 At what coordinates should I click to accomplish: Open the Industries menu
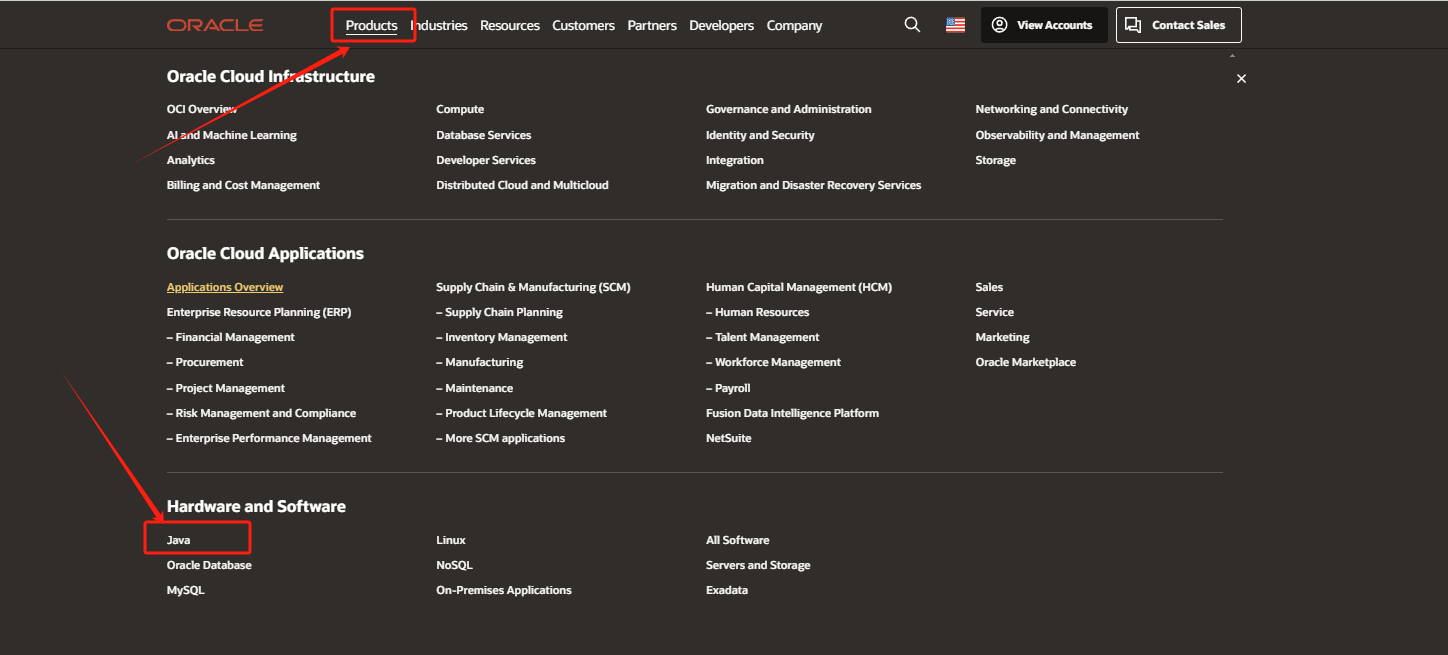coord(439,25)
